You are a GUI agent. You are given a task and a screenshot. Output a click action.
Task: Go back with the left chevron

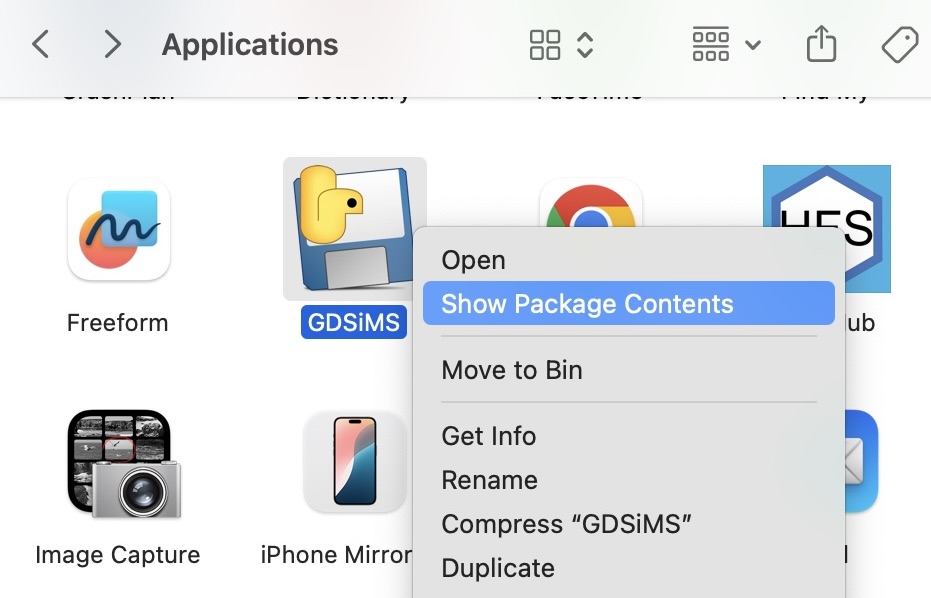coord(40,45)
